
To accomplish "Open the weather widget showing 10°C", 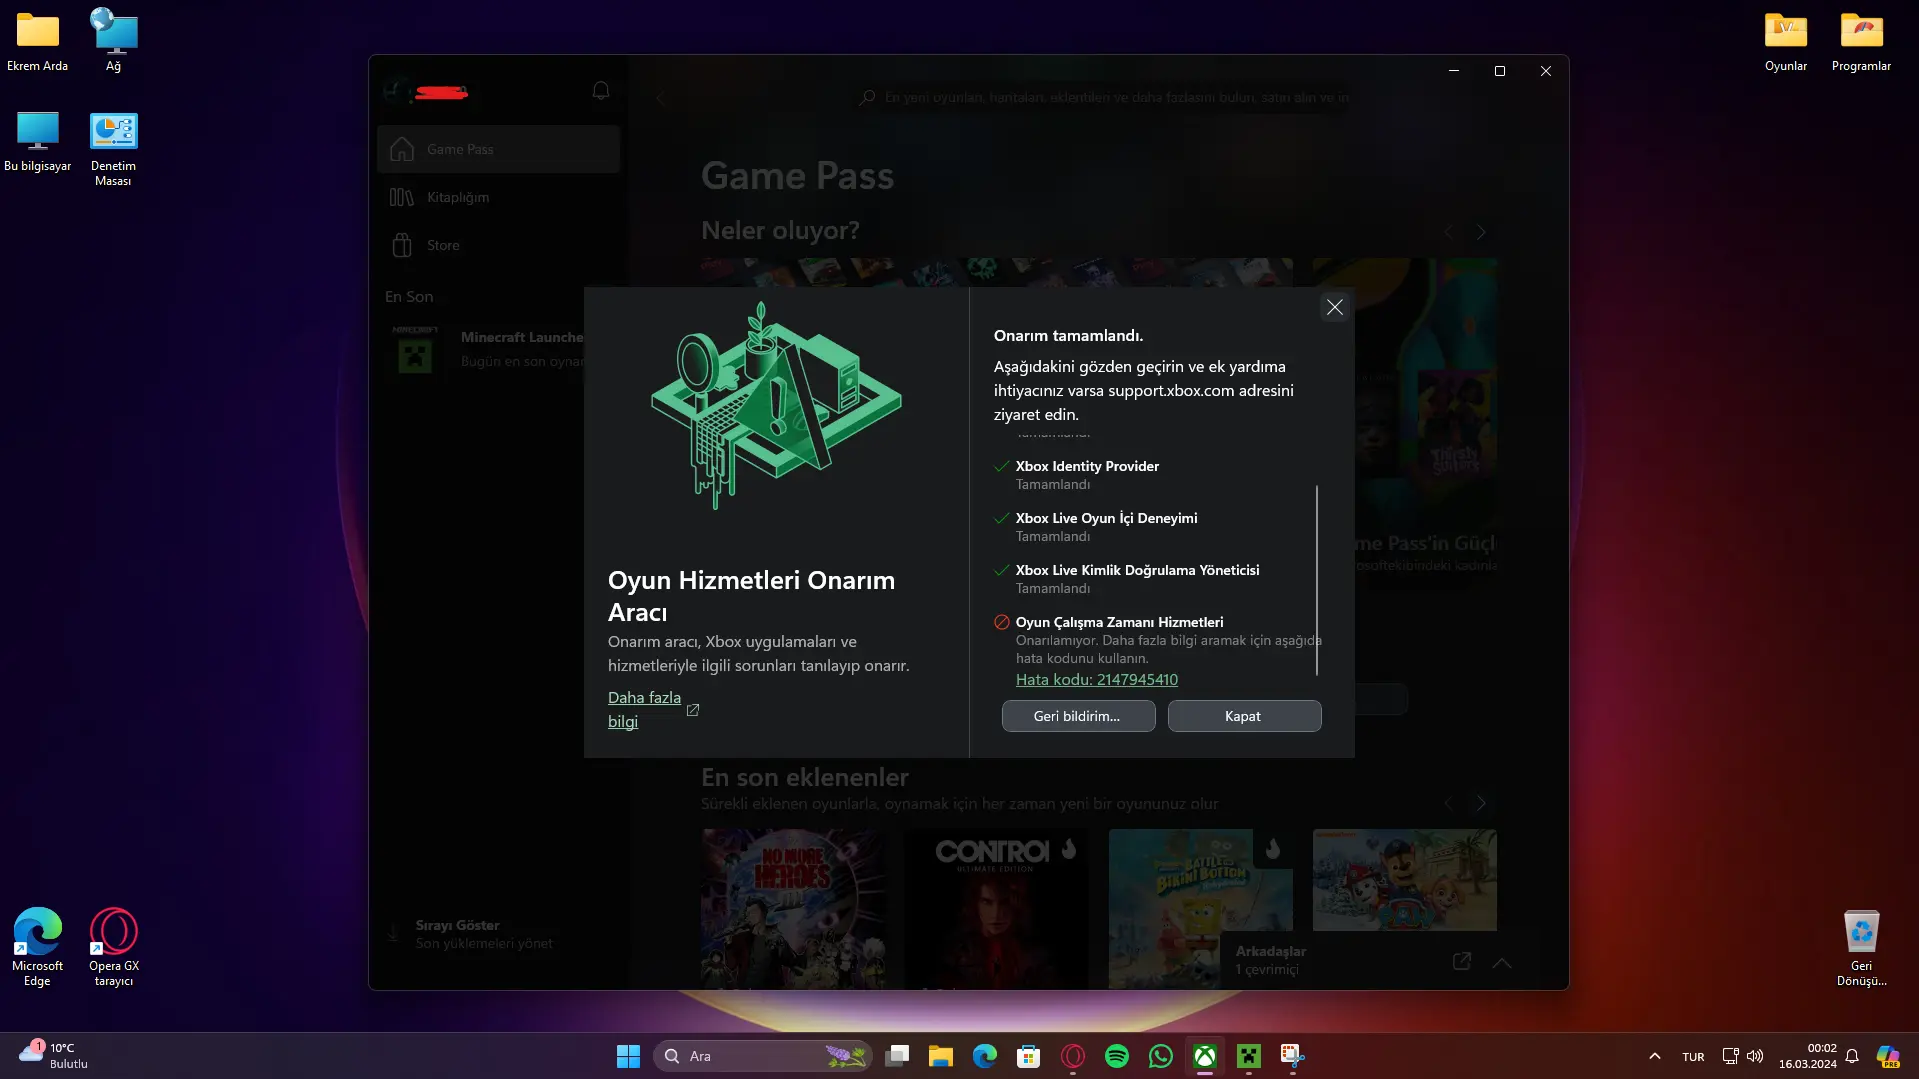I will [55, 1056].
